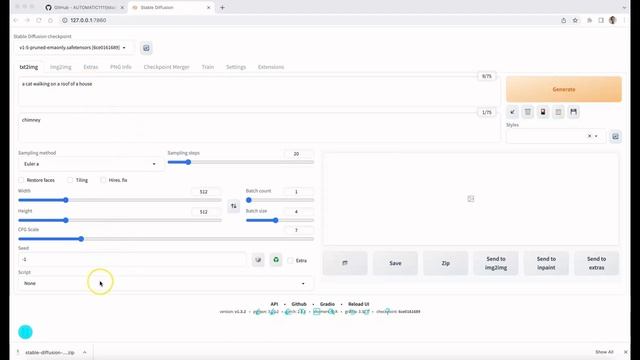
Task: Expand the Styles dropdown
Action: [x=556, y=136]
